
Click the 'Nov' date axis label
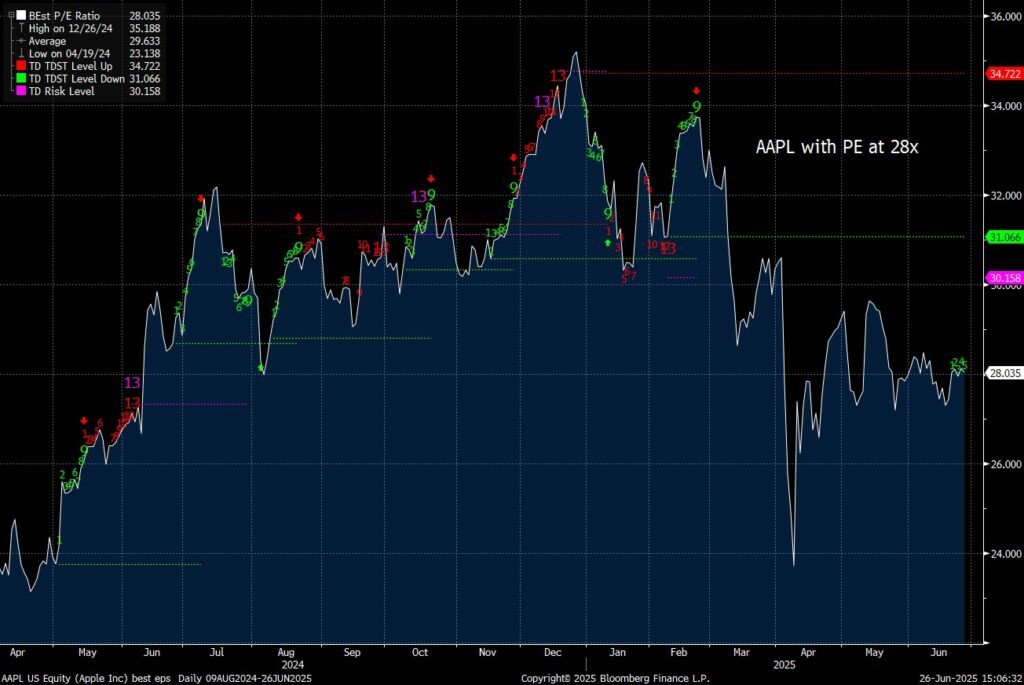[x=487, y=652]
